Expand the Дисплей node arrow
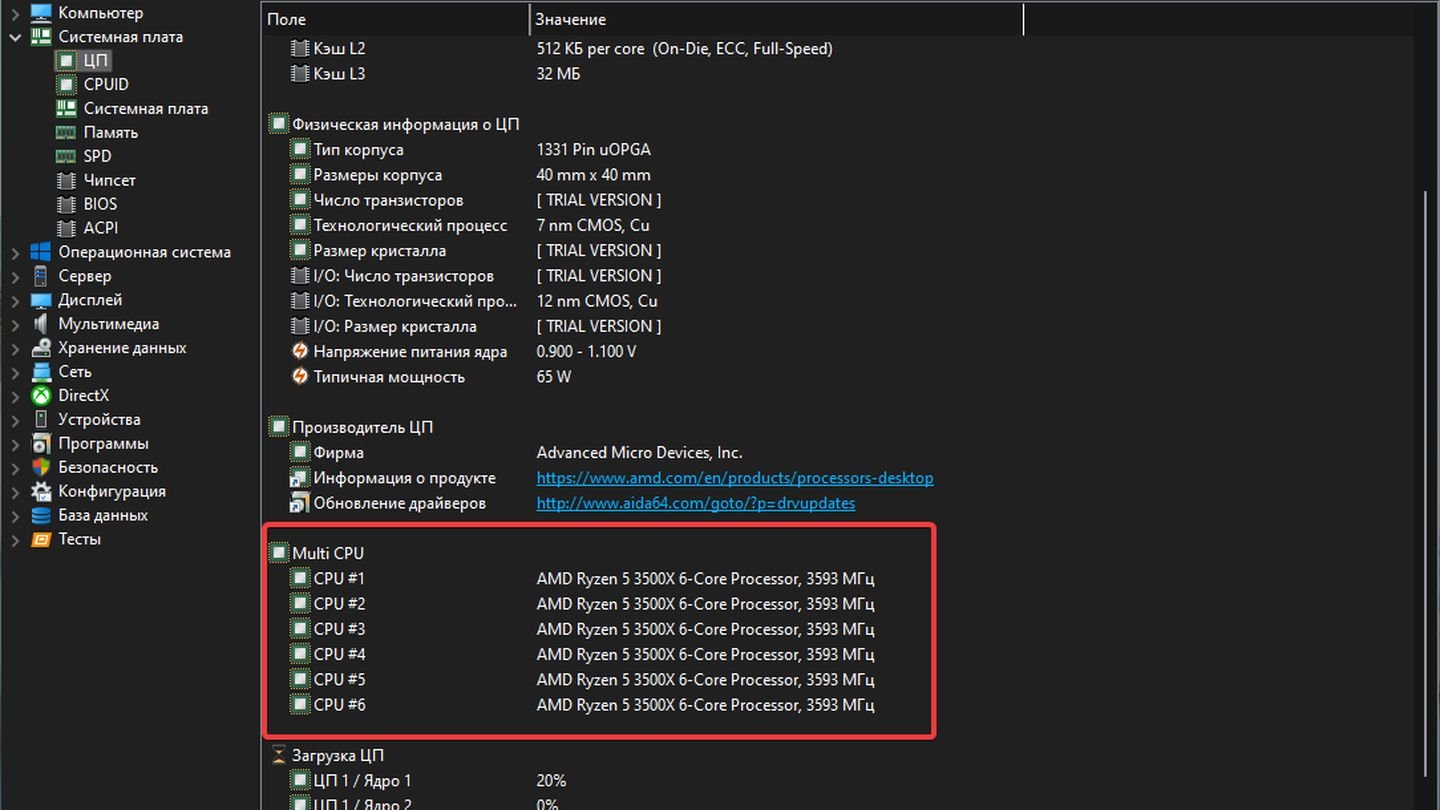Screen dimensions: 1440x810 15,301
